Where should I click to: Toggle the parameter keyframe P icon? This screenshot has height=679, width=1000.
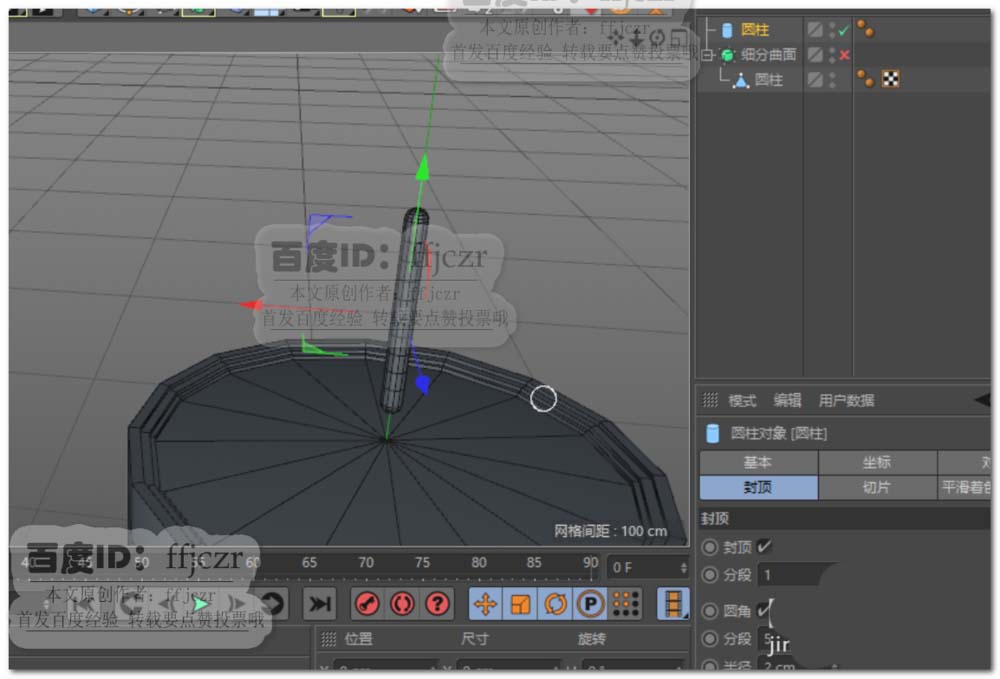tap(590, 604)
